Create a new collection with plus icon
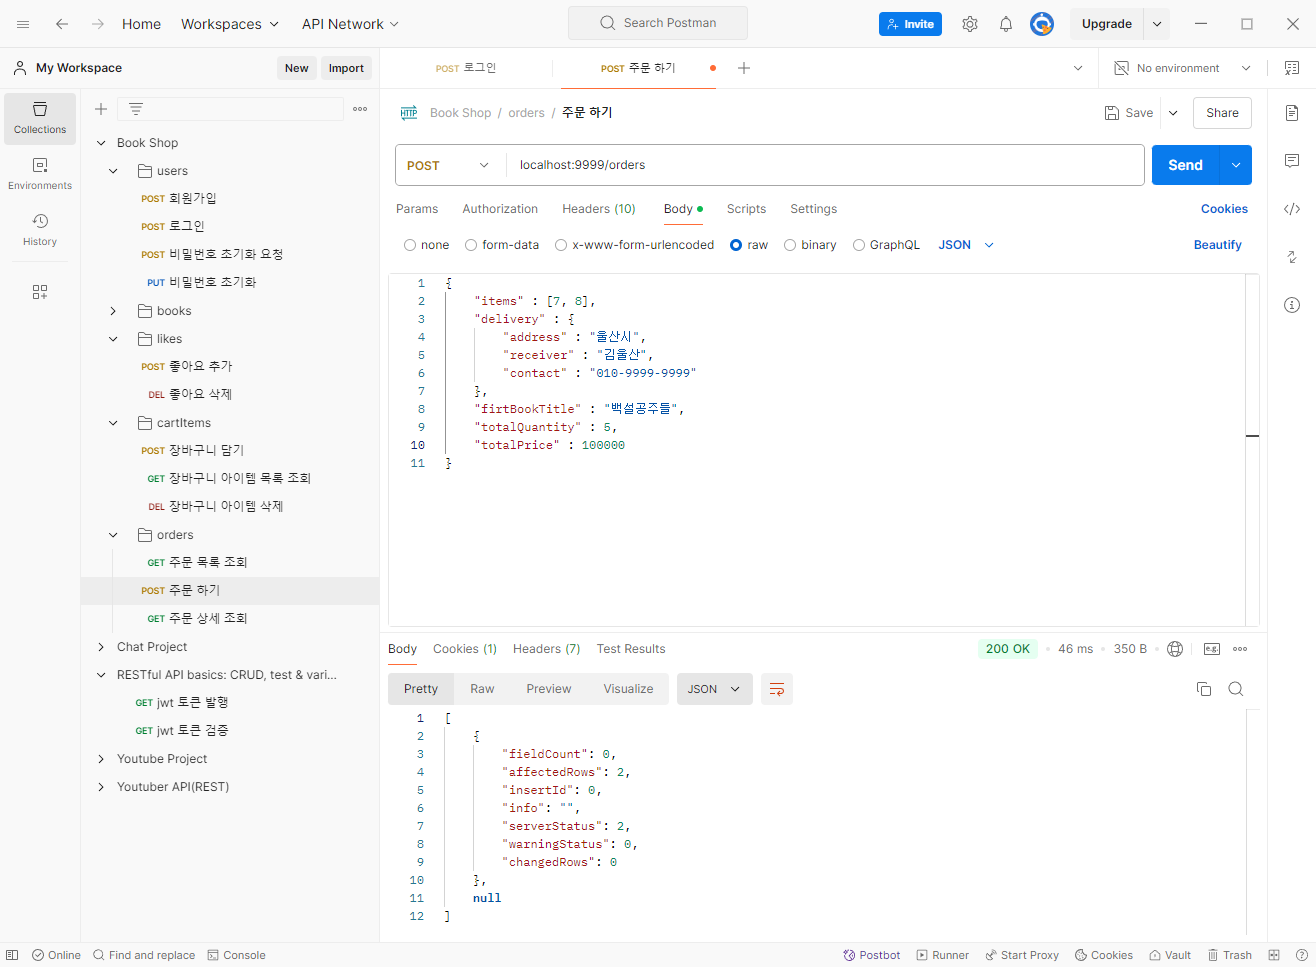1316x967 pixels. 101,109
